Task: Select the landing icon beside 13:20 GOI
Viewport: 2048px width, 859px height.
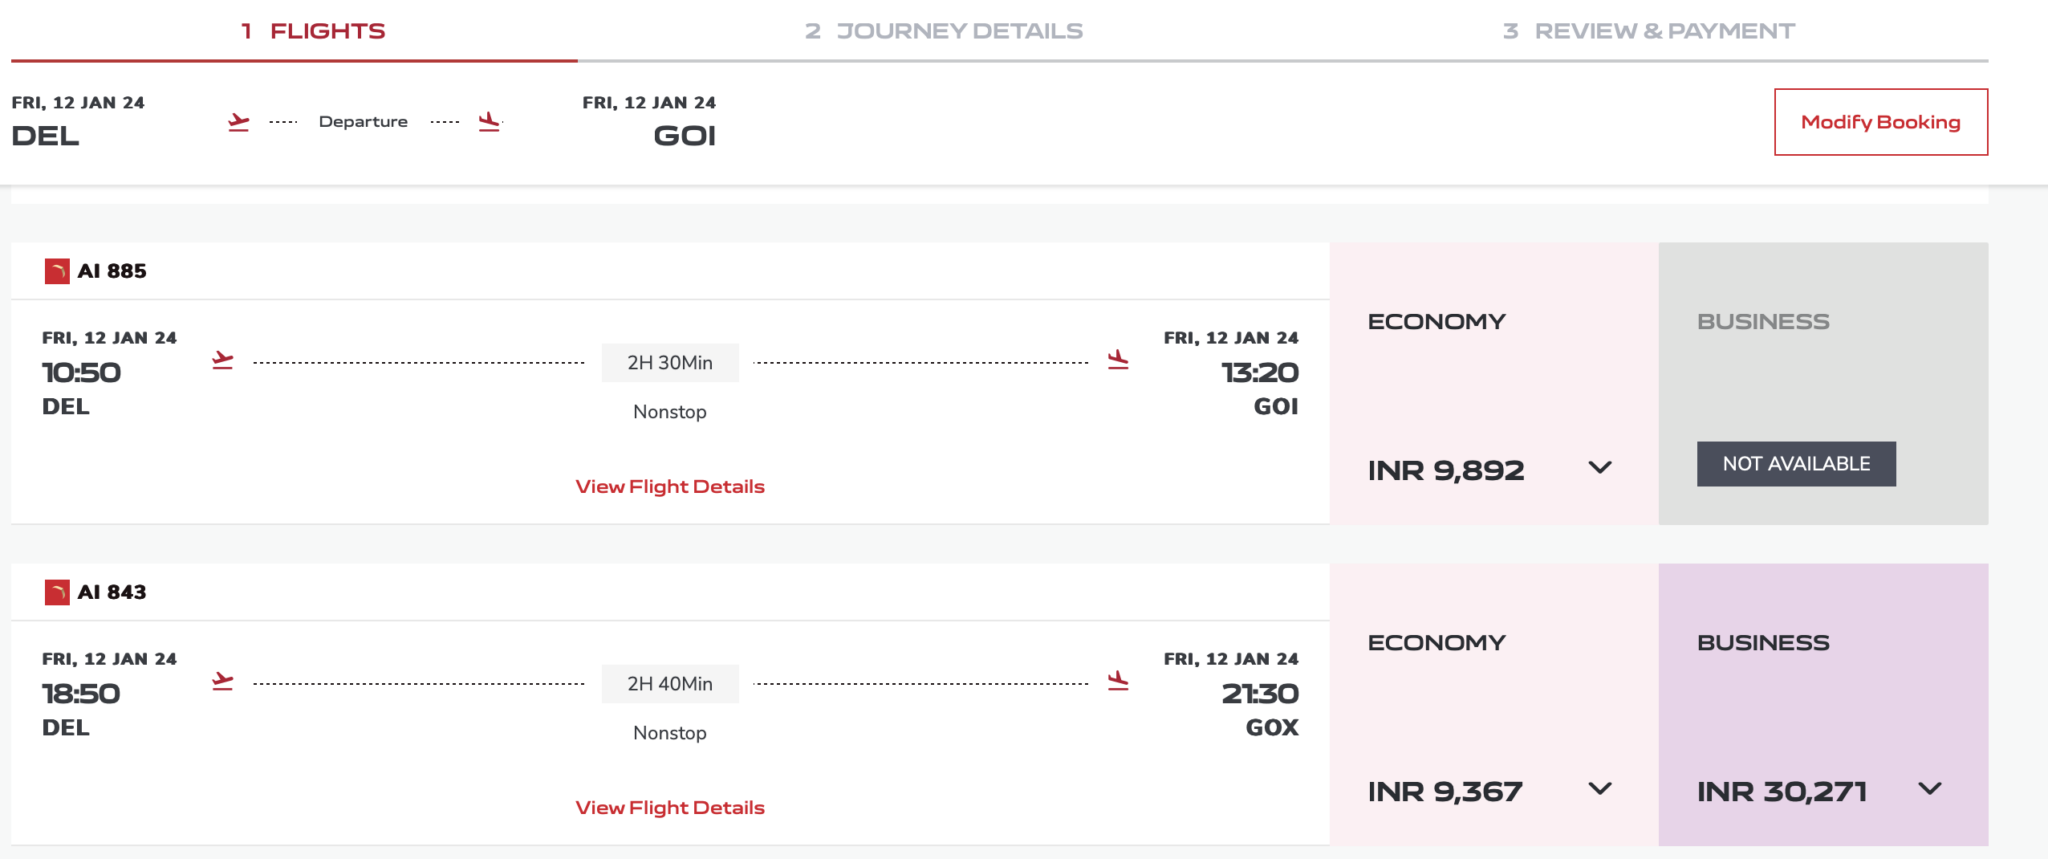Action: (1117, 360)
